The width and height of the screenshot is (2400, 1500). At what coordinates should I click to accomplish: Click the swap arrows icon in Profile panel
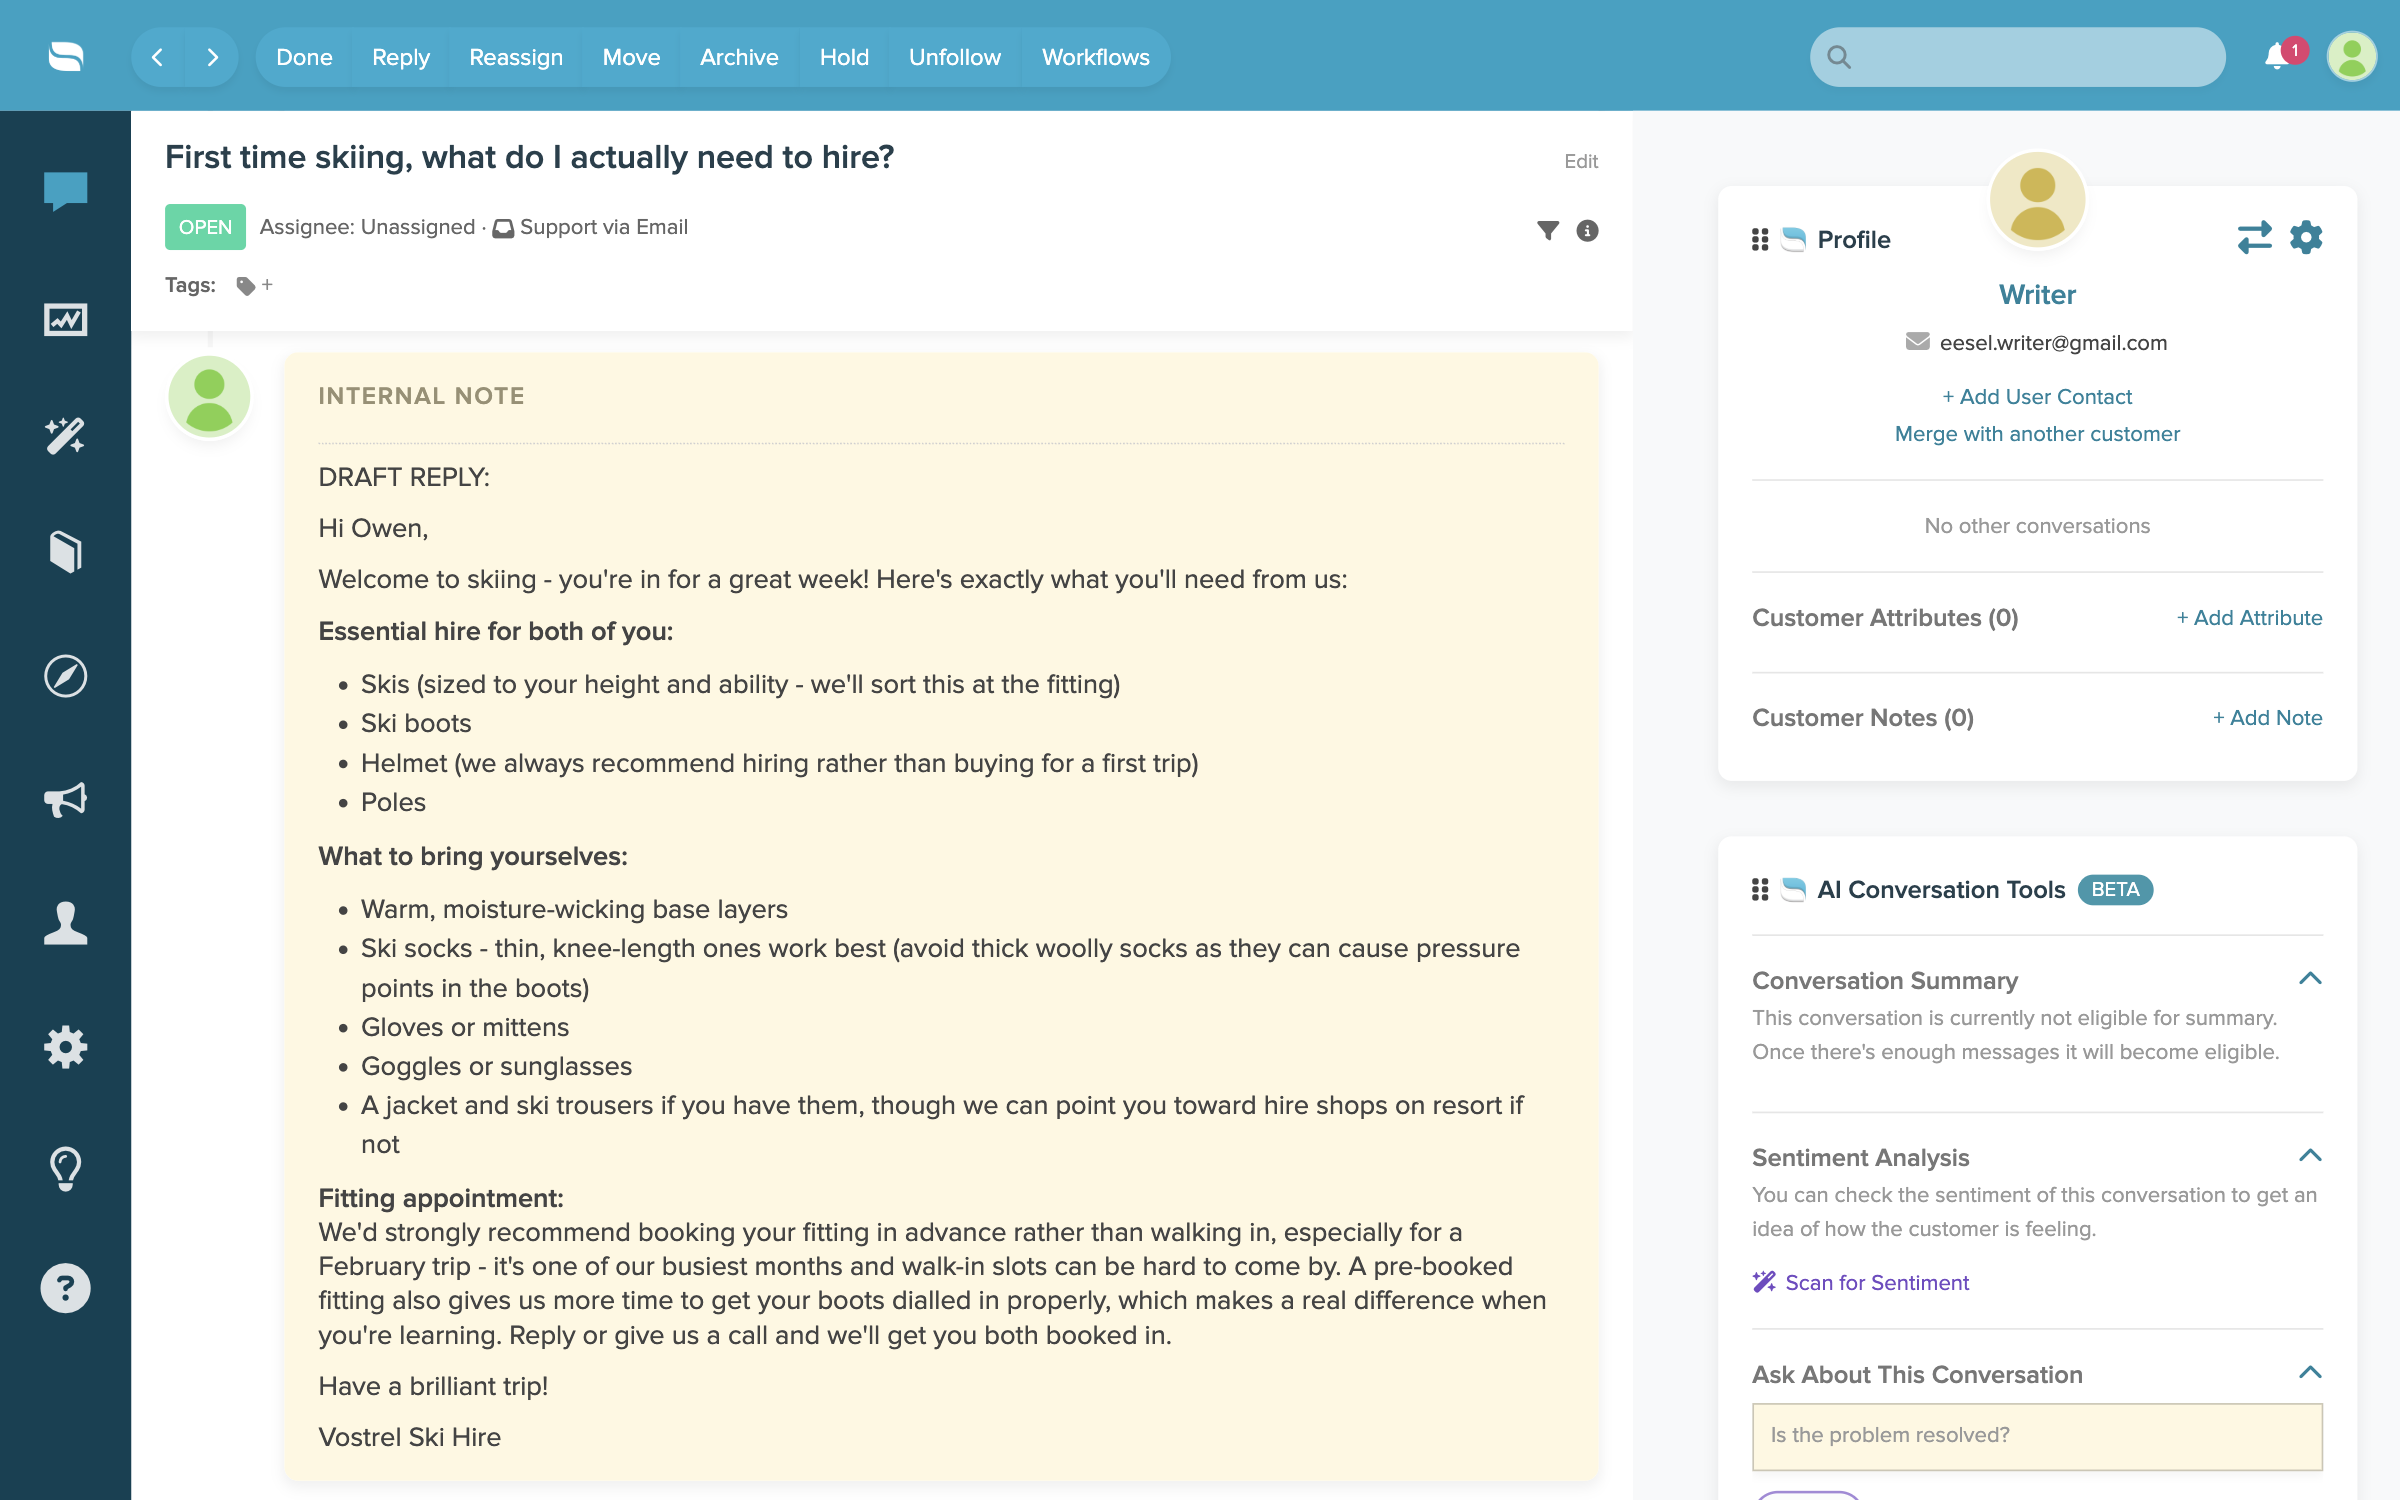point(2254,238)
